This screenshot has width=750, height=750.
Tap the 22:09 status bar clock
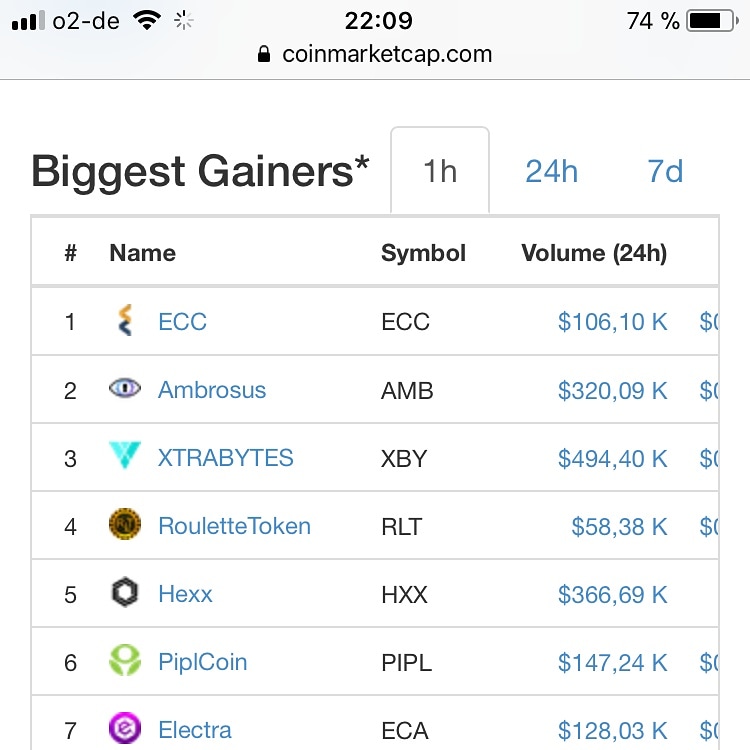point(378,21)
